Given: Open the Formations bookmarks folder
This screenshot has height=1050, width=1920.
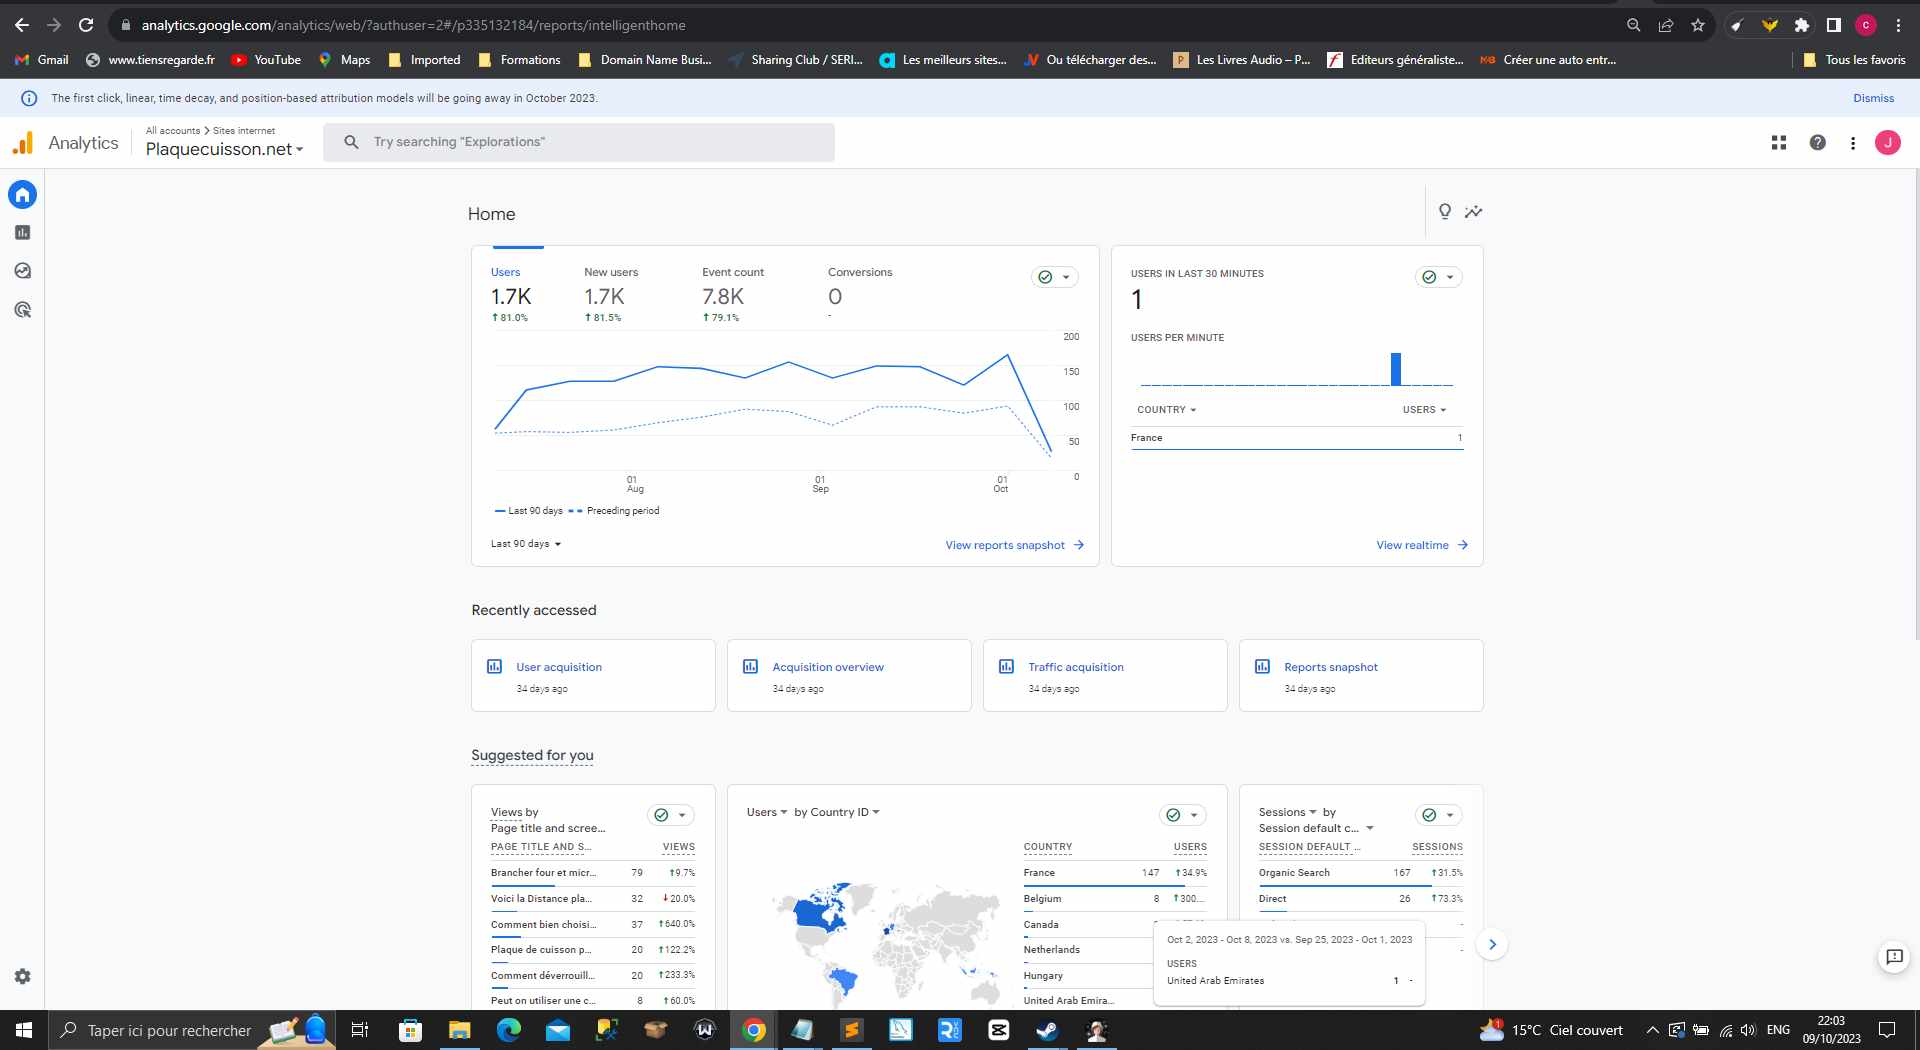Looking at the screenshot, I should coord(519,60).
